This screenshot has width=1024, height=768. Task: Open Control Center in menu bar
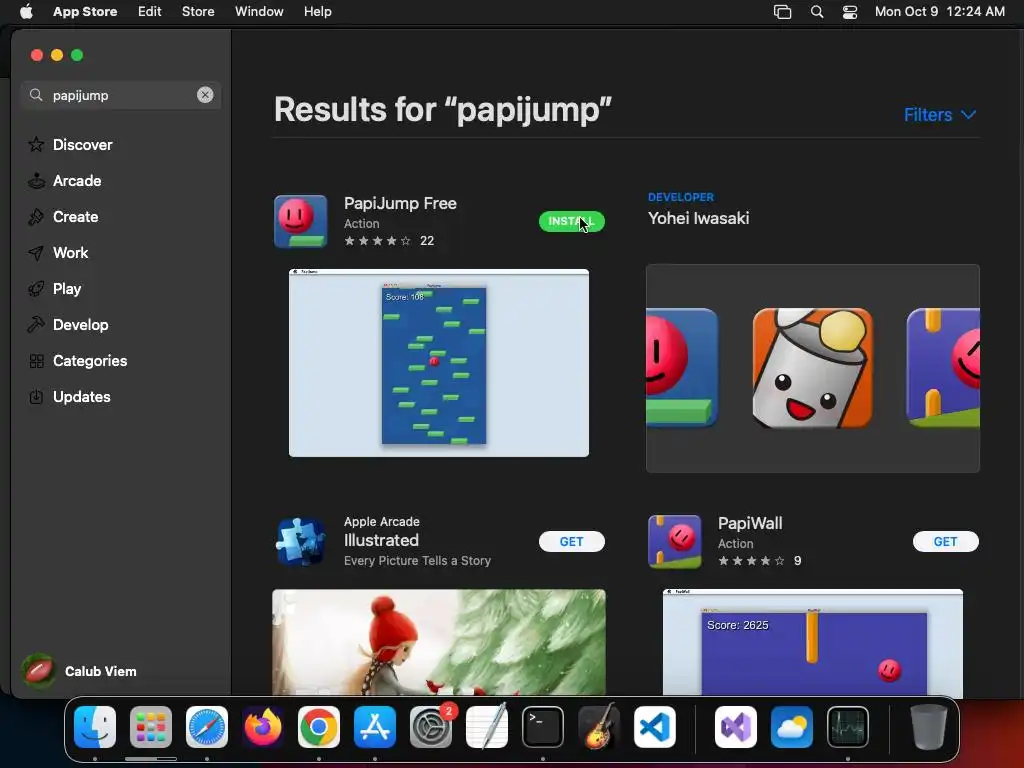(850, 12)
